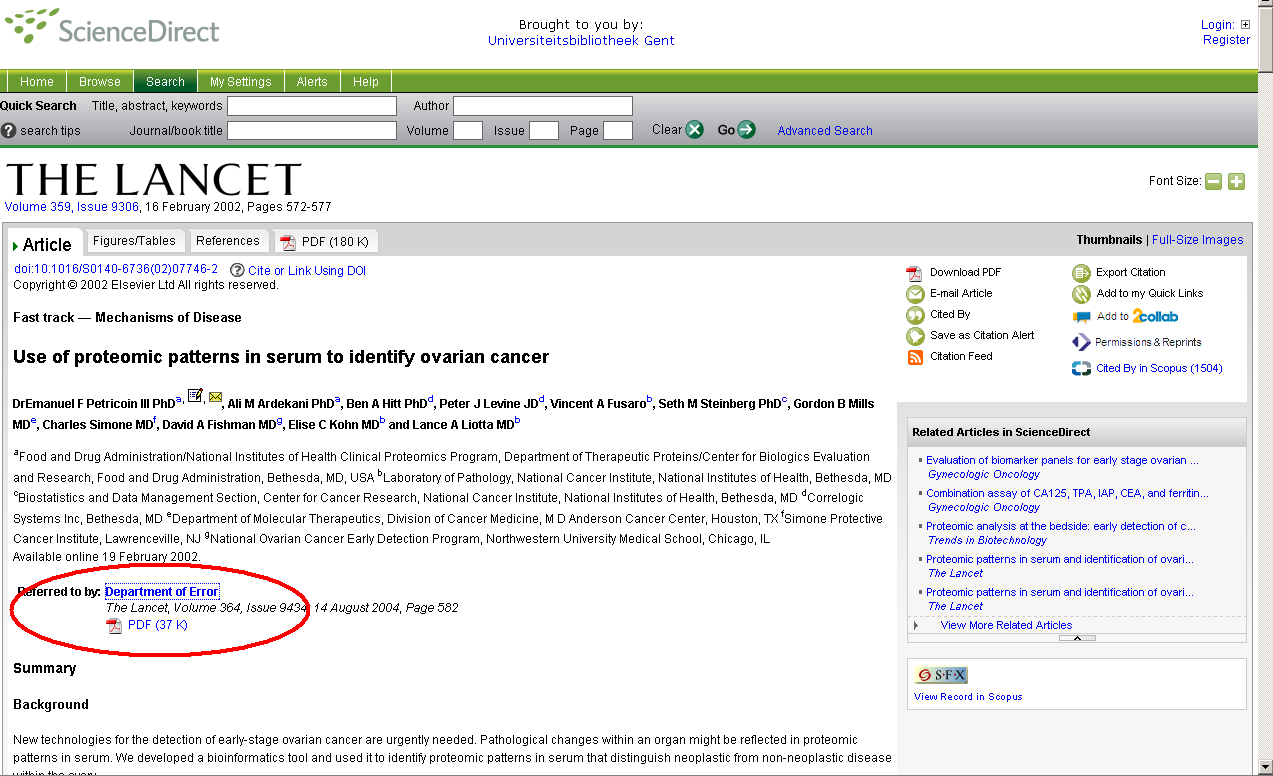Viewport: 1273px width, 776px height.
Task: Open the Advanced Search link
Action: pyautogui.click(x=825, y=131)
